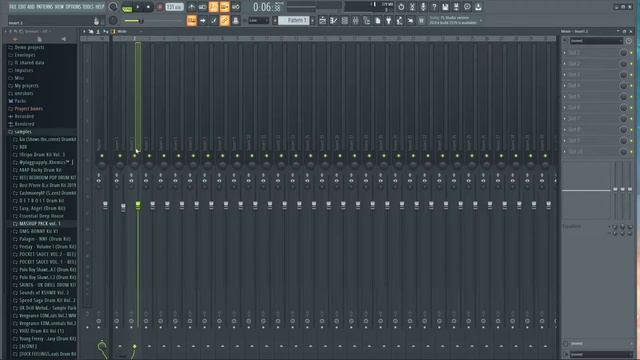This screenshot has width=640, height=360.
Task: Click the Stop button in the transport
Action: 149,7
